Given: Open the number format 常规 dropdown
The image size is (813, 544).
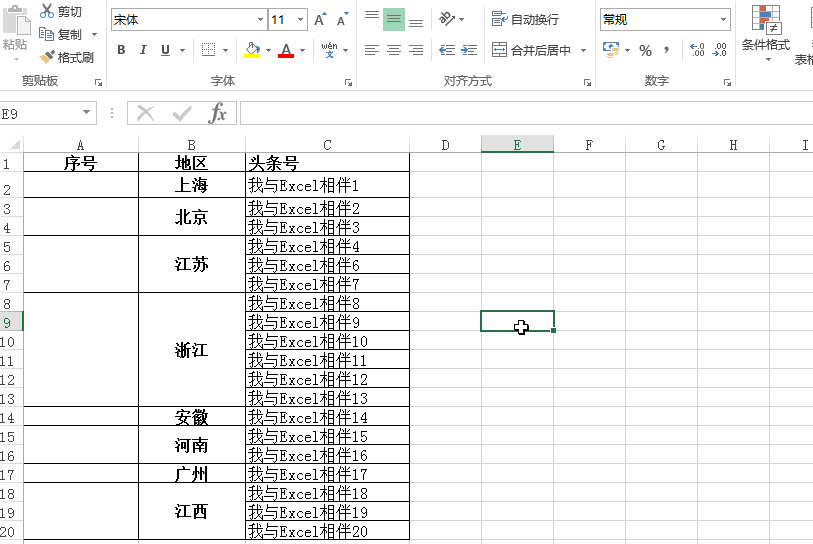Looking at the screenshot, I should 723,20.
